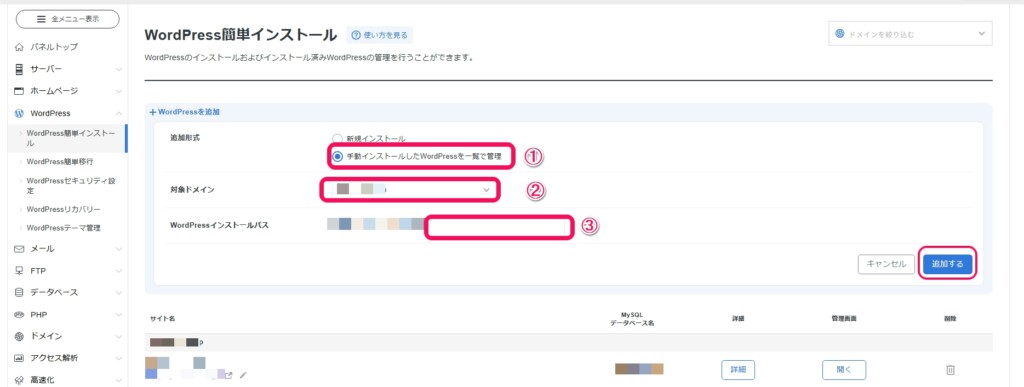This screenshot has height=387, width=1024.
Task: Expand the ドメイン menu chevron
Action: pos(118,336)
